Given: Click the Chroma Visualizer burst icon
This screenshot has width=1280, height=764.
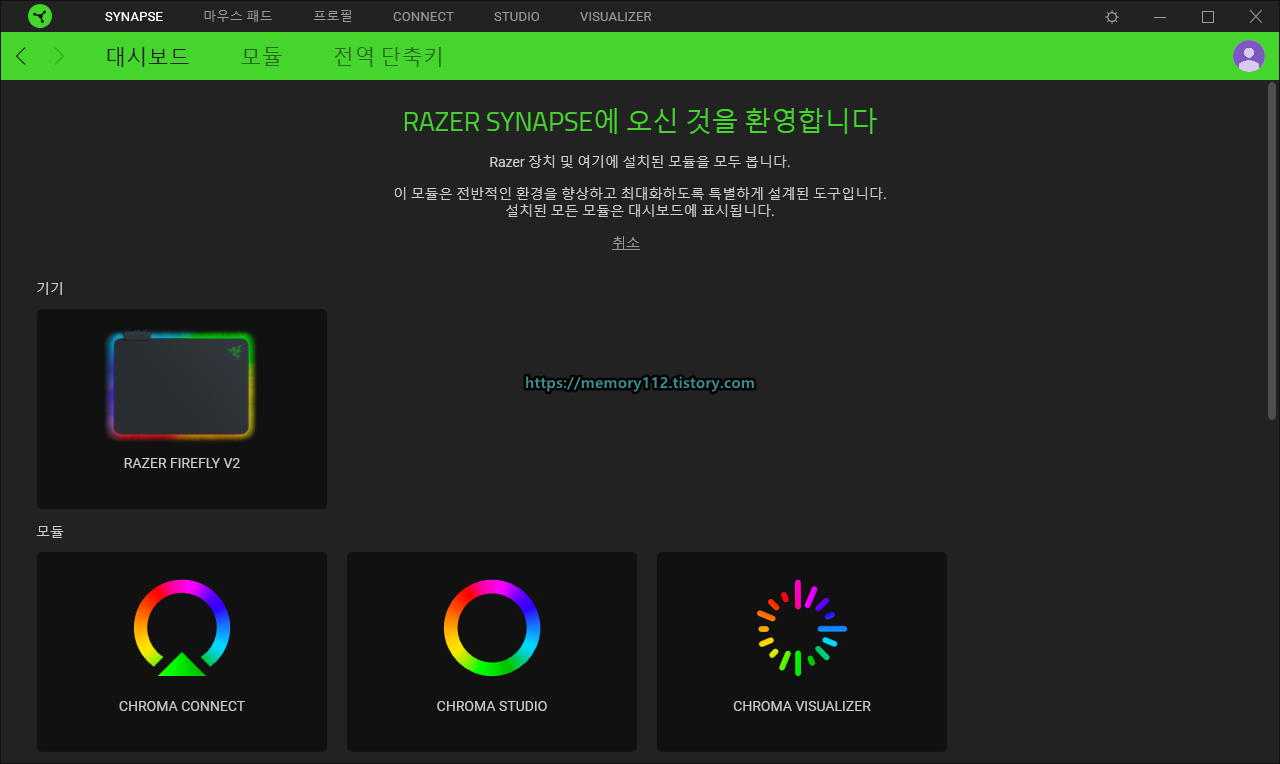Looking at the screenshot, I should pyautogui.click(x=802, y=627).
